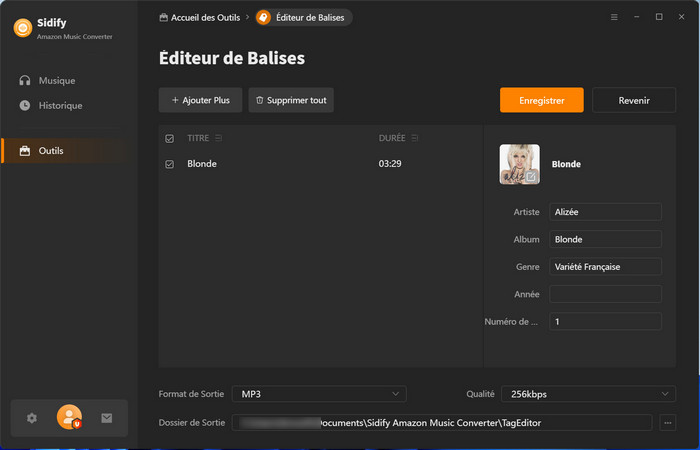Open the mail feedback icon
The width and height of the screenshot is (700, 450).
[107, 418]
